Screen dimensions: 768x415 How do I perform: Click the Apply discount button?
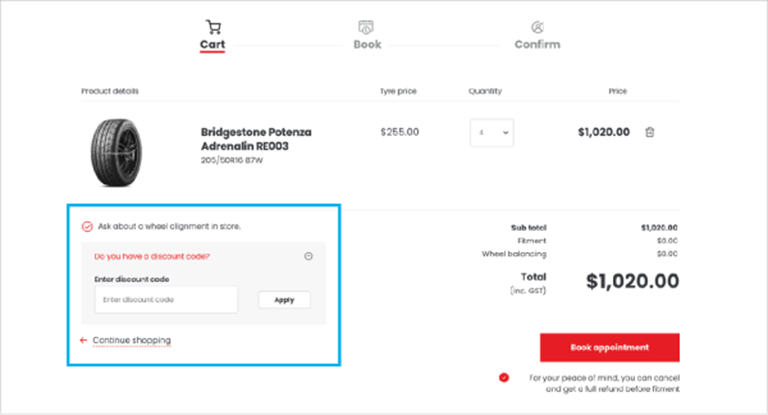click(284, 300)
